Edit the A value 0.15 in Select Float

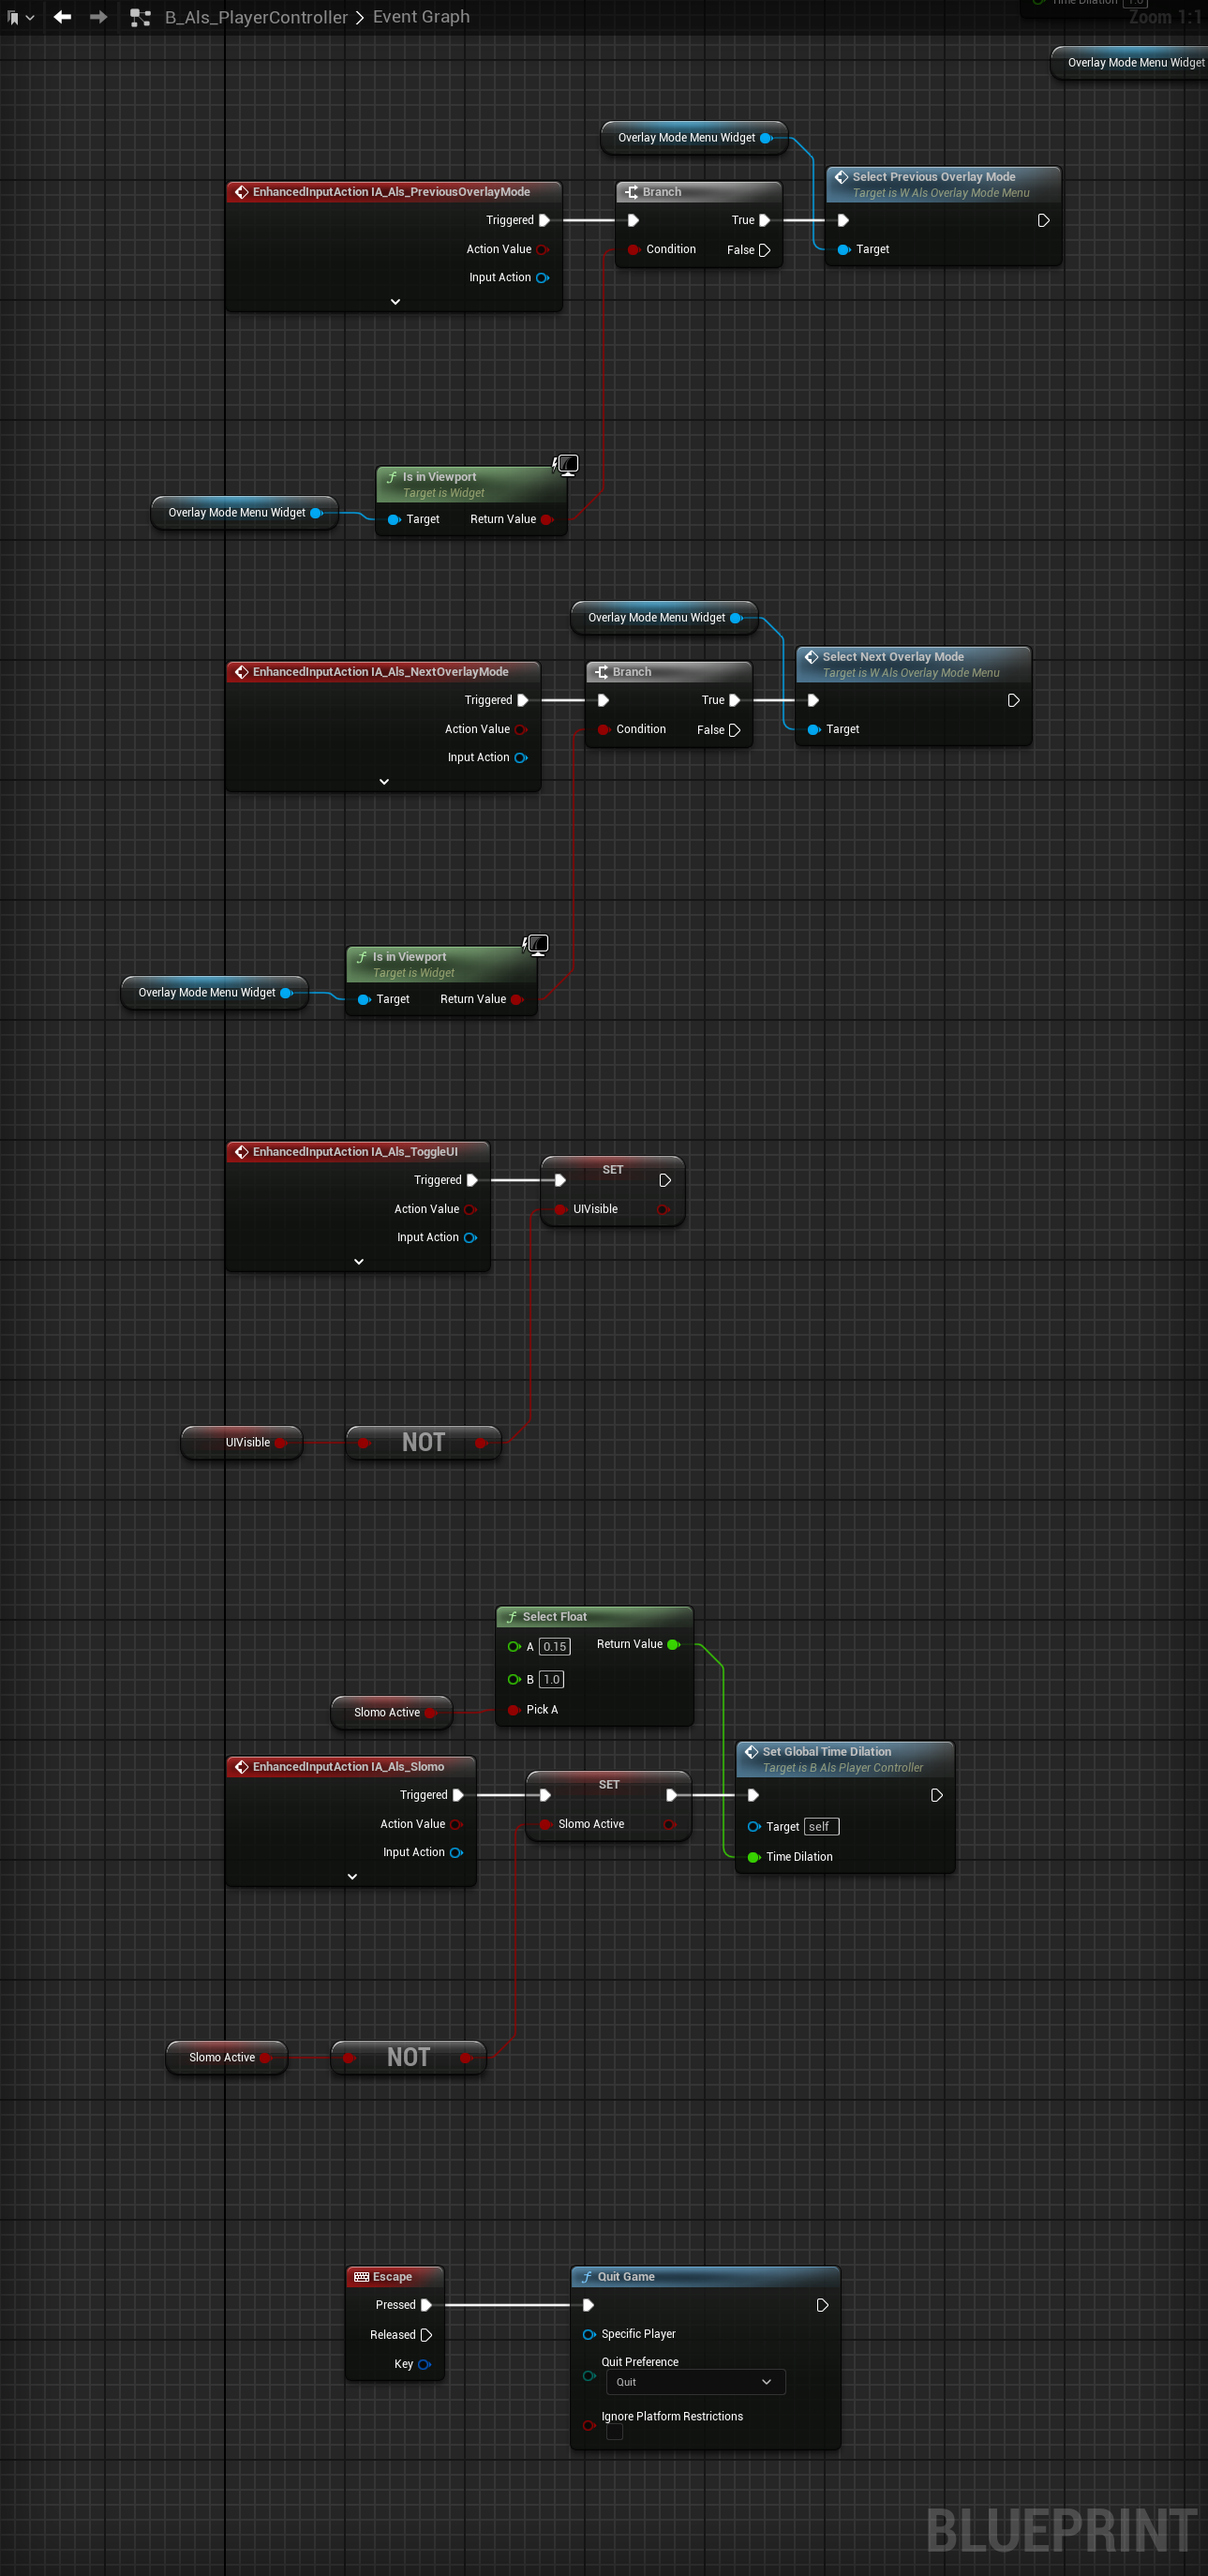(554, 1646)
